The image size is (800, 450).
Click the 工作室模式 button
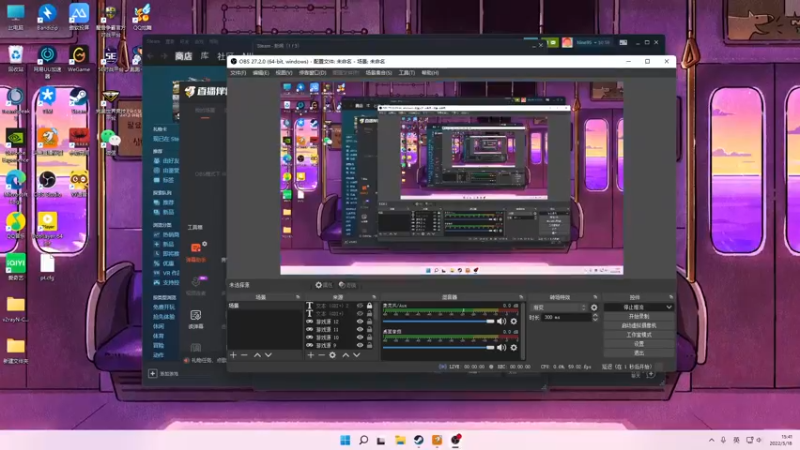tap(639, 335)
